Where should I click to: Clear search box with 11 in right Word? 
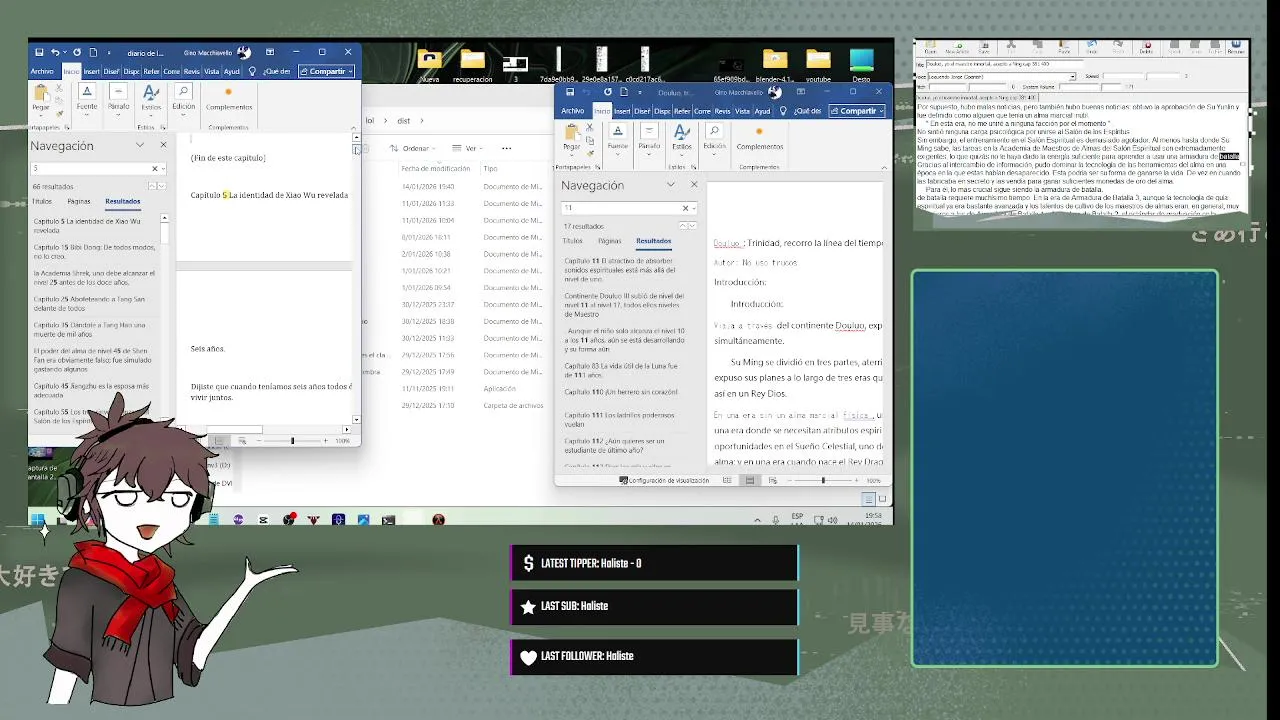click(x=685, y=208)
